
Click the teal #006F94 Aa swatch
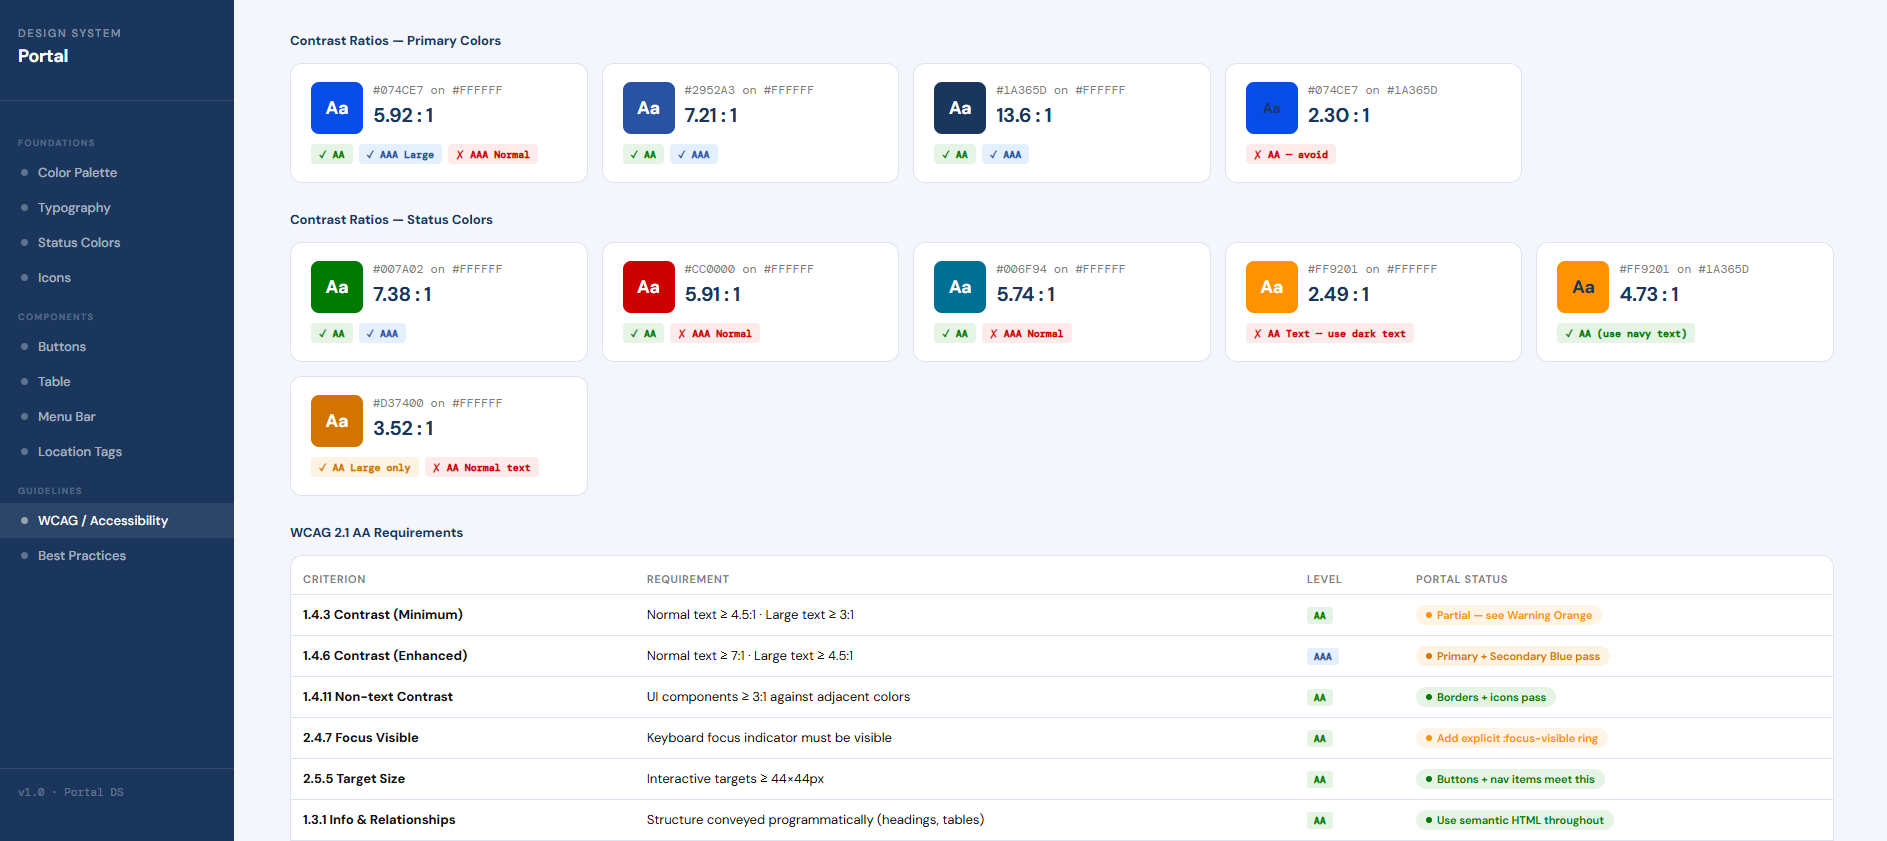coord(960,287)
